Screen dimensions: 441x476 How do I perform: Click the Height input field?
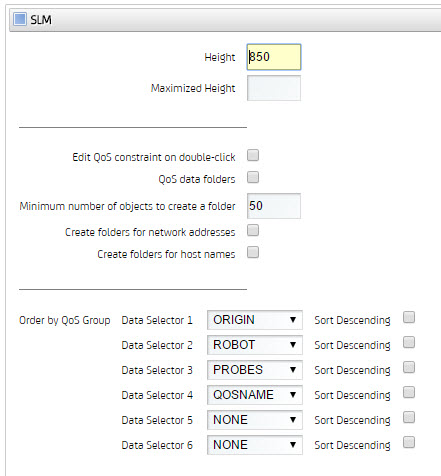point(274,57)
